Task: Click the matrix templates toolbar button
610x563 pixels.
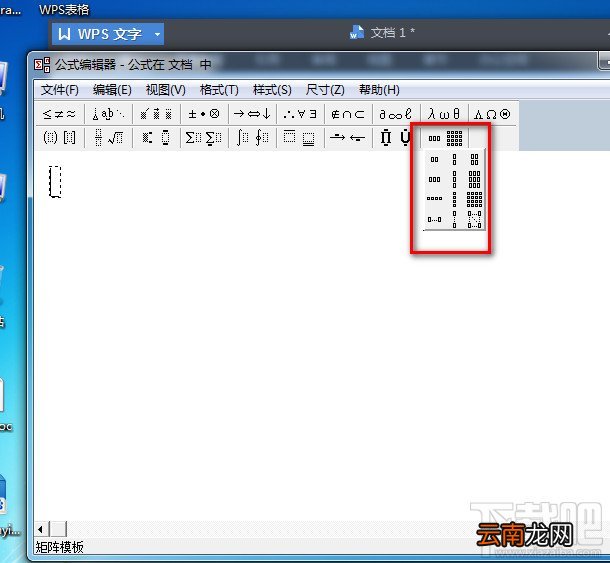Action: [445, 138]
